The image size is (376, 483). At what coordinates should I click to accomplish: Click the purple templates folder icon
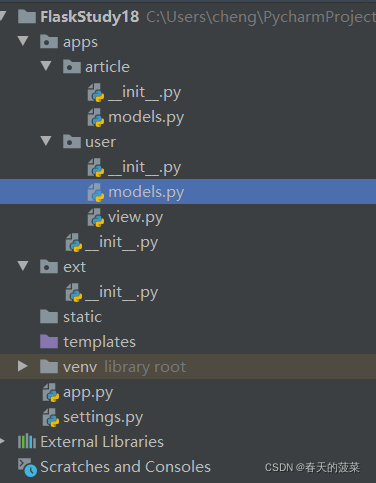49,342
